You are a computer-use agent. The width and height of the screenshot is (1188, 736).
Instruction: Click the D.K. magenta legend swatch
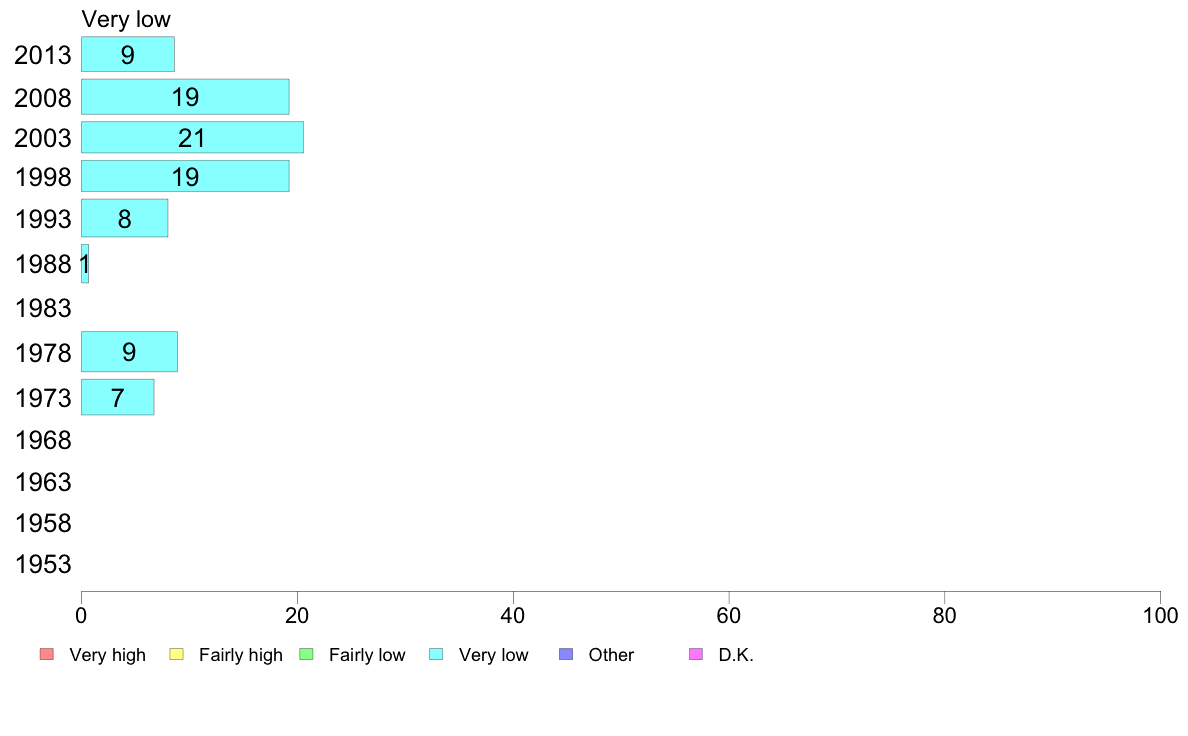(x=696, y=654)
